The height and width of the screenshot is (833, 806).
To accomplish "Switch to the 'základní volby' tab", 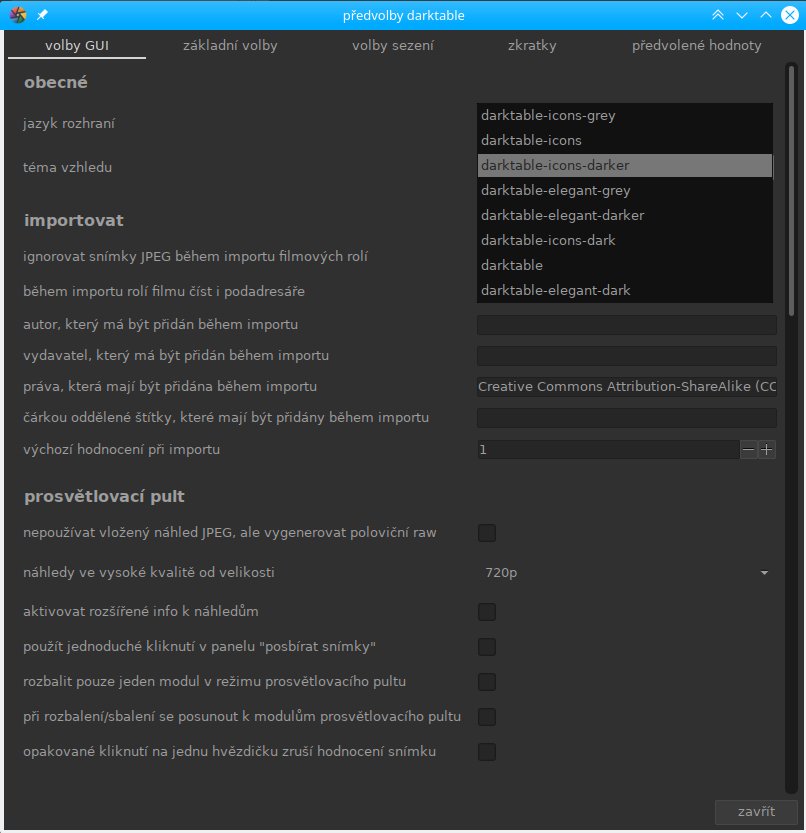I will pos(231,46).
